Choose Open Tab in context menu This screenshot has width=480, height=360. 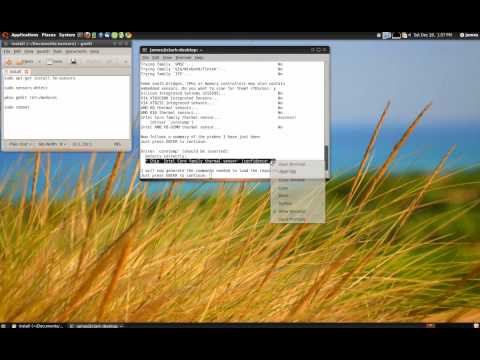click(298, 172)
